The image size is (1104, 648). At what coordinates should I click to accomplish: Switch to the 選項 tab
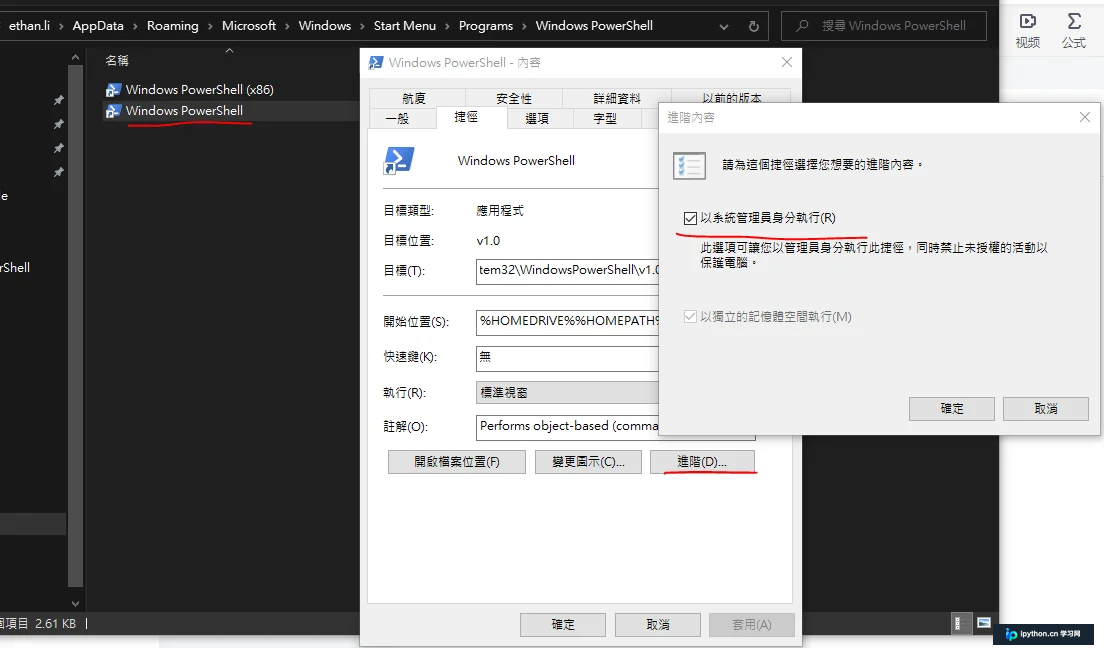pyautogui.click(x=537, y=118)
